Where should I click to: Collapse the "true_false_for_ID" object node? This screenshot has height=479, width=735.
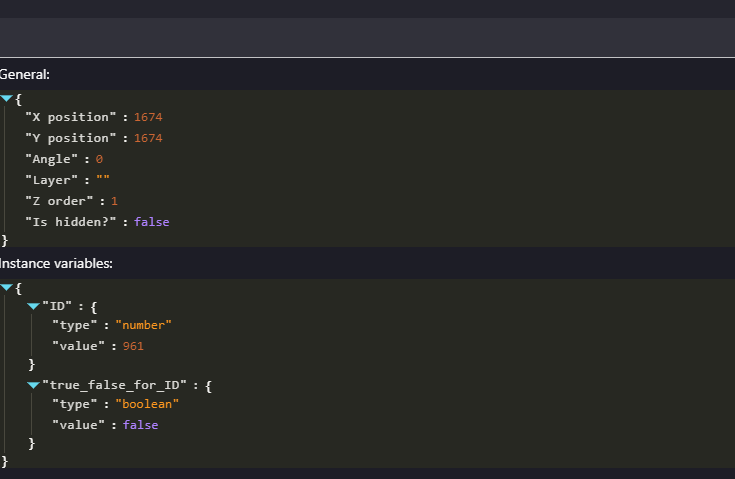(33, 385)
